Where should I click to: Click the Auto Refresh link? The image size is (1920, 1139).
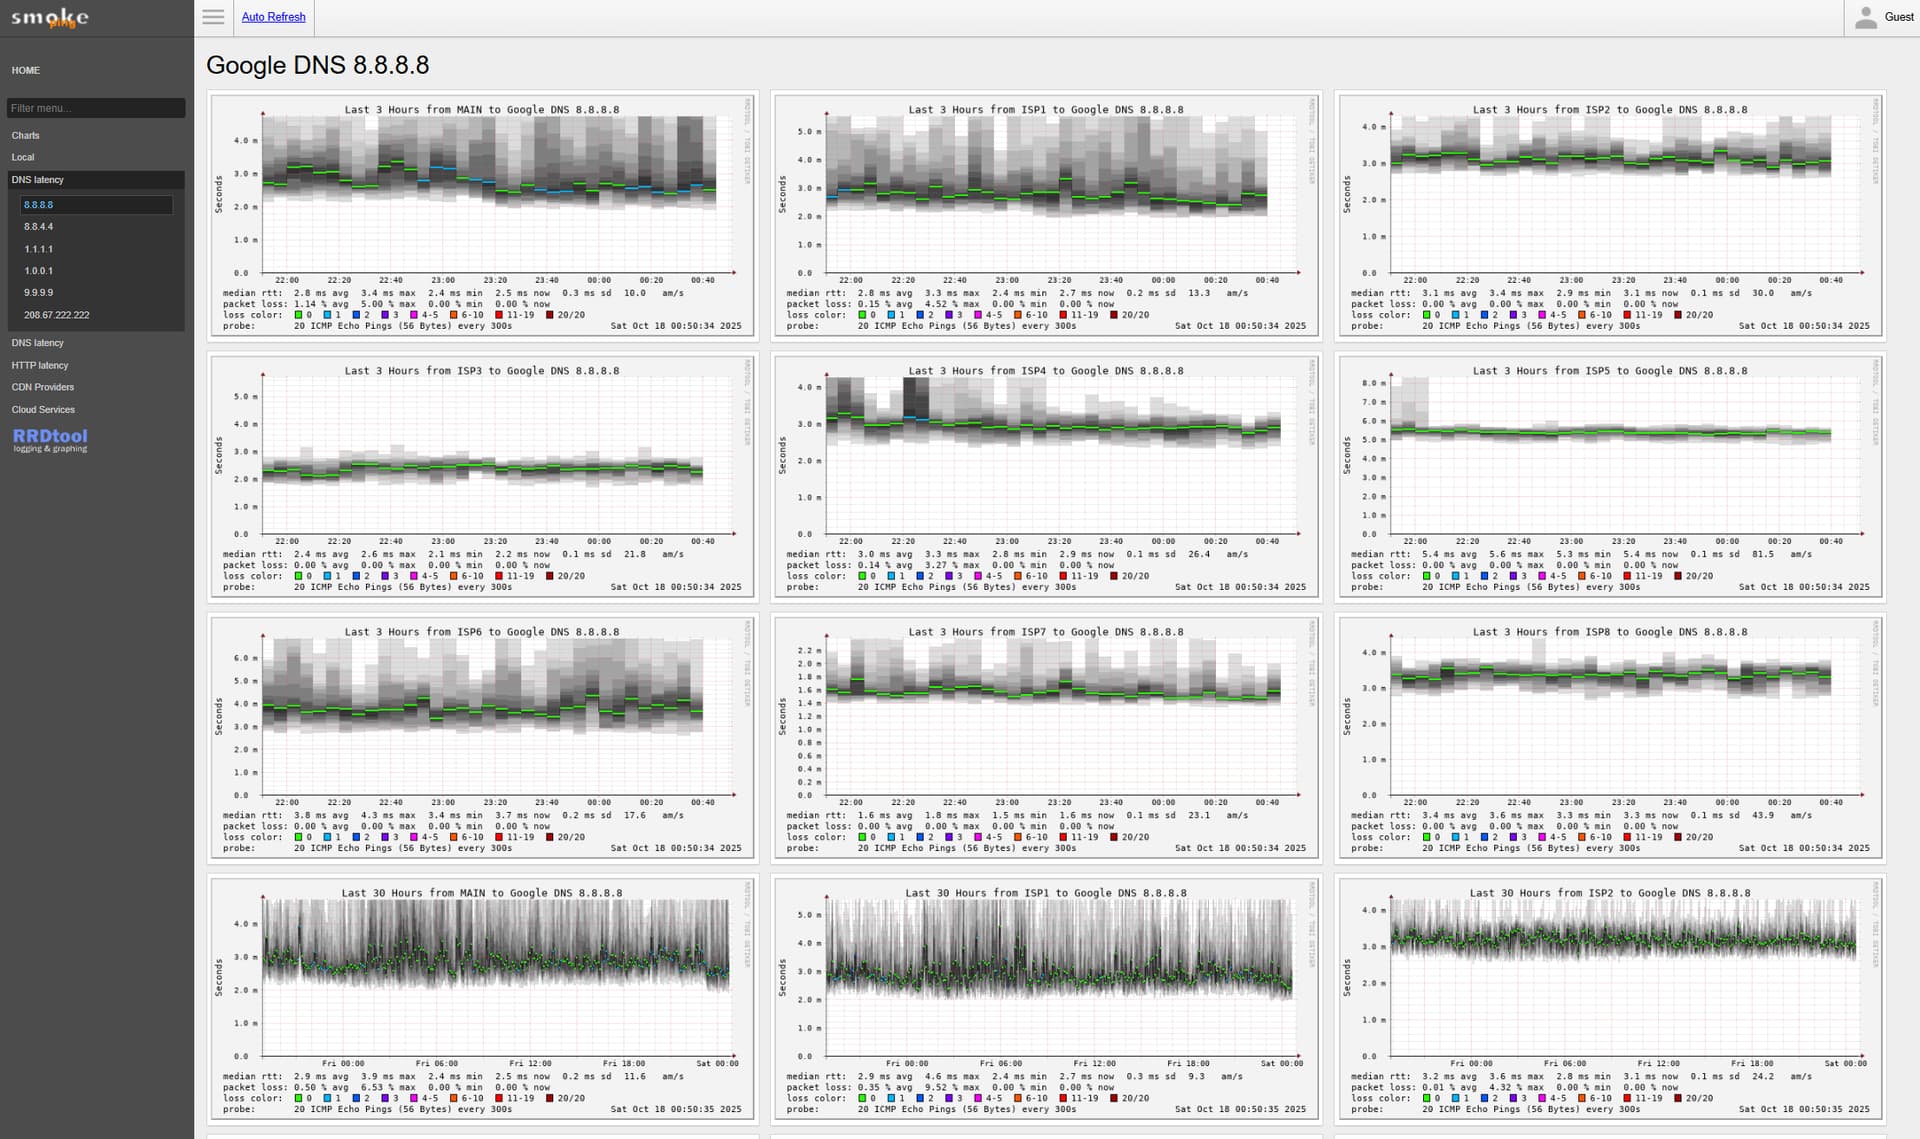click(x=273, y=17)
